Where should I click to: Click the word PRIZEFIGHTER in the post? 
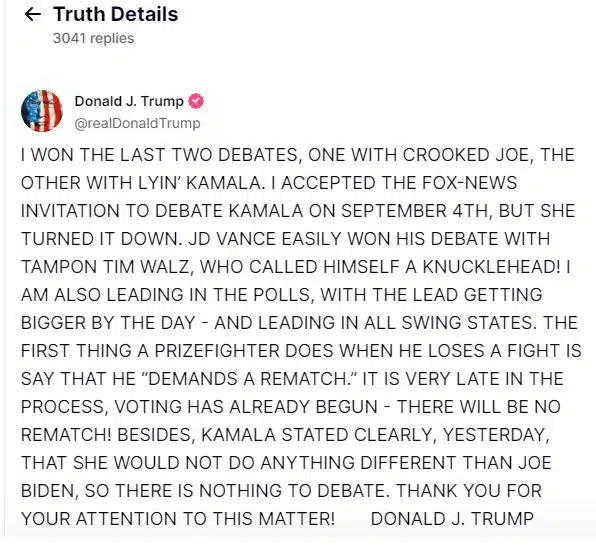tap(217, 351)
